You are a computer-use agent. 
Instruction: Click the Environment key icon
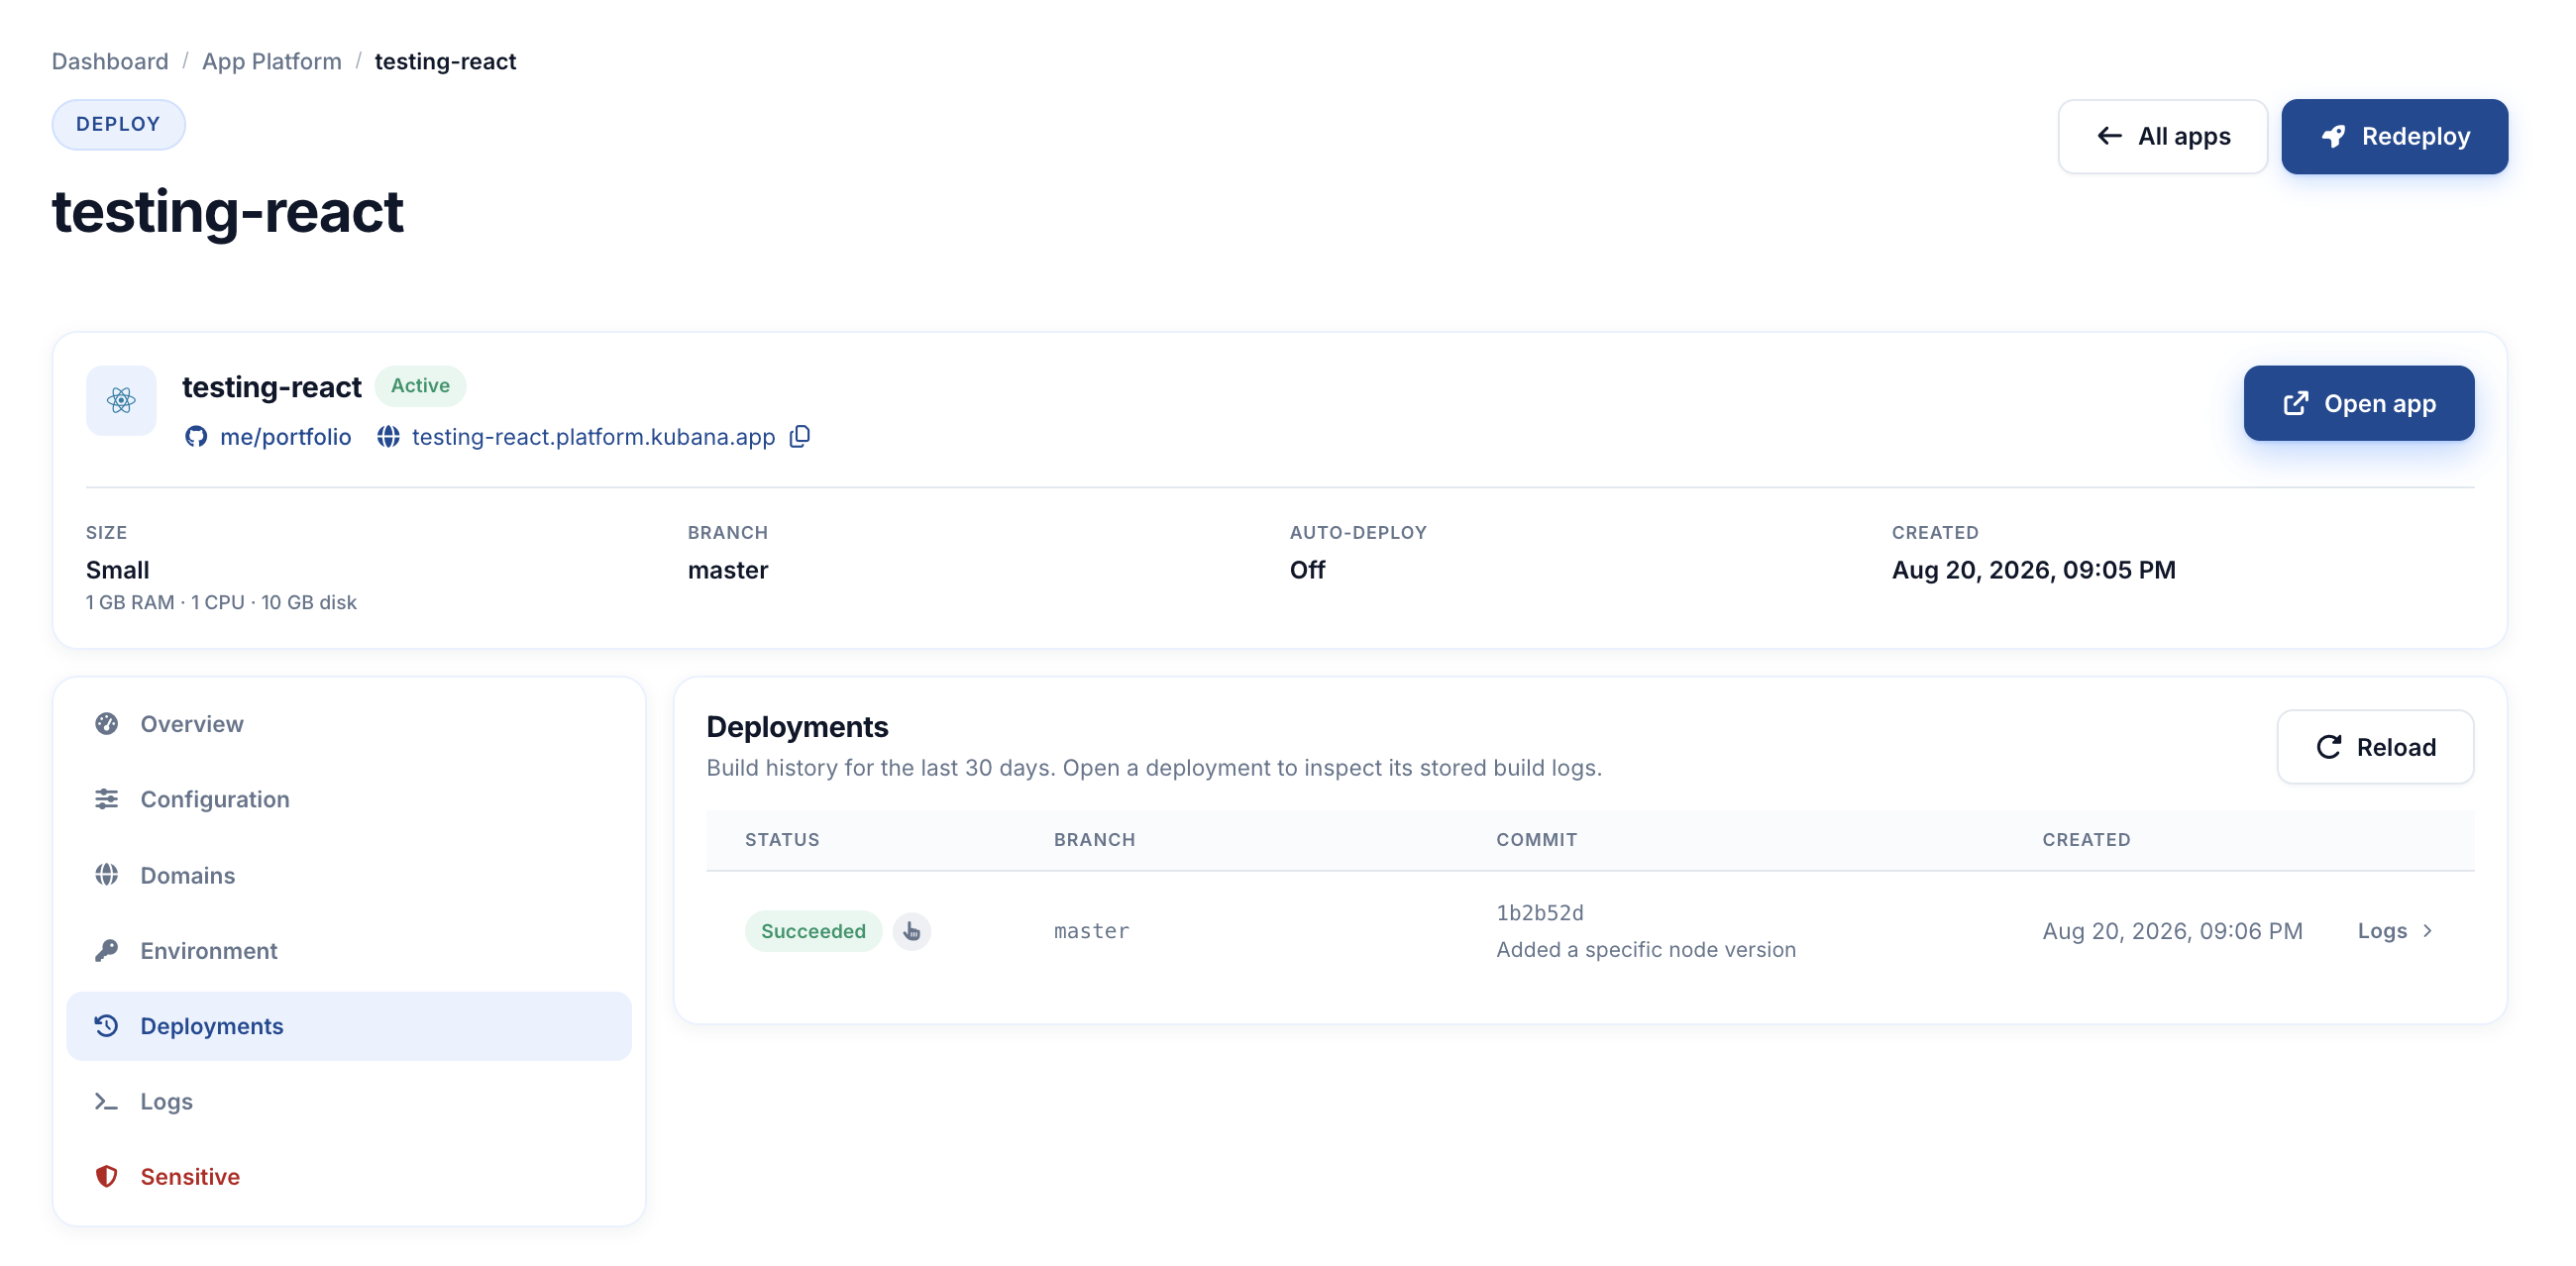(106, 950)
